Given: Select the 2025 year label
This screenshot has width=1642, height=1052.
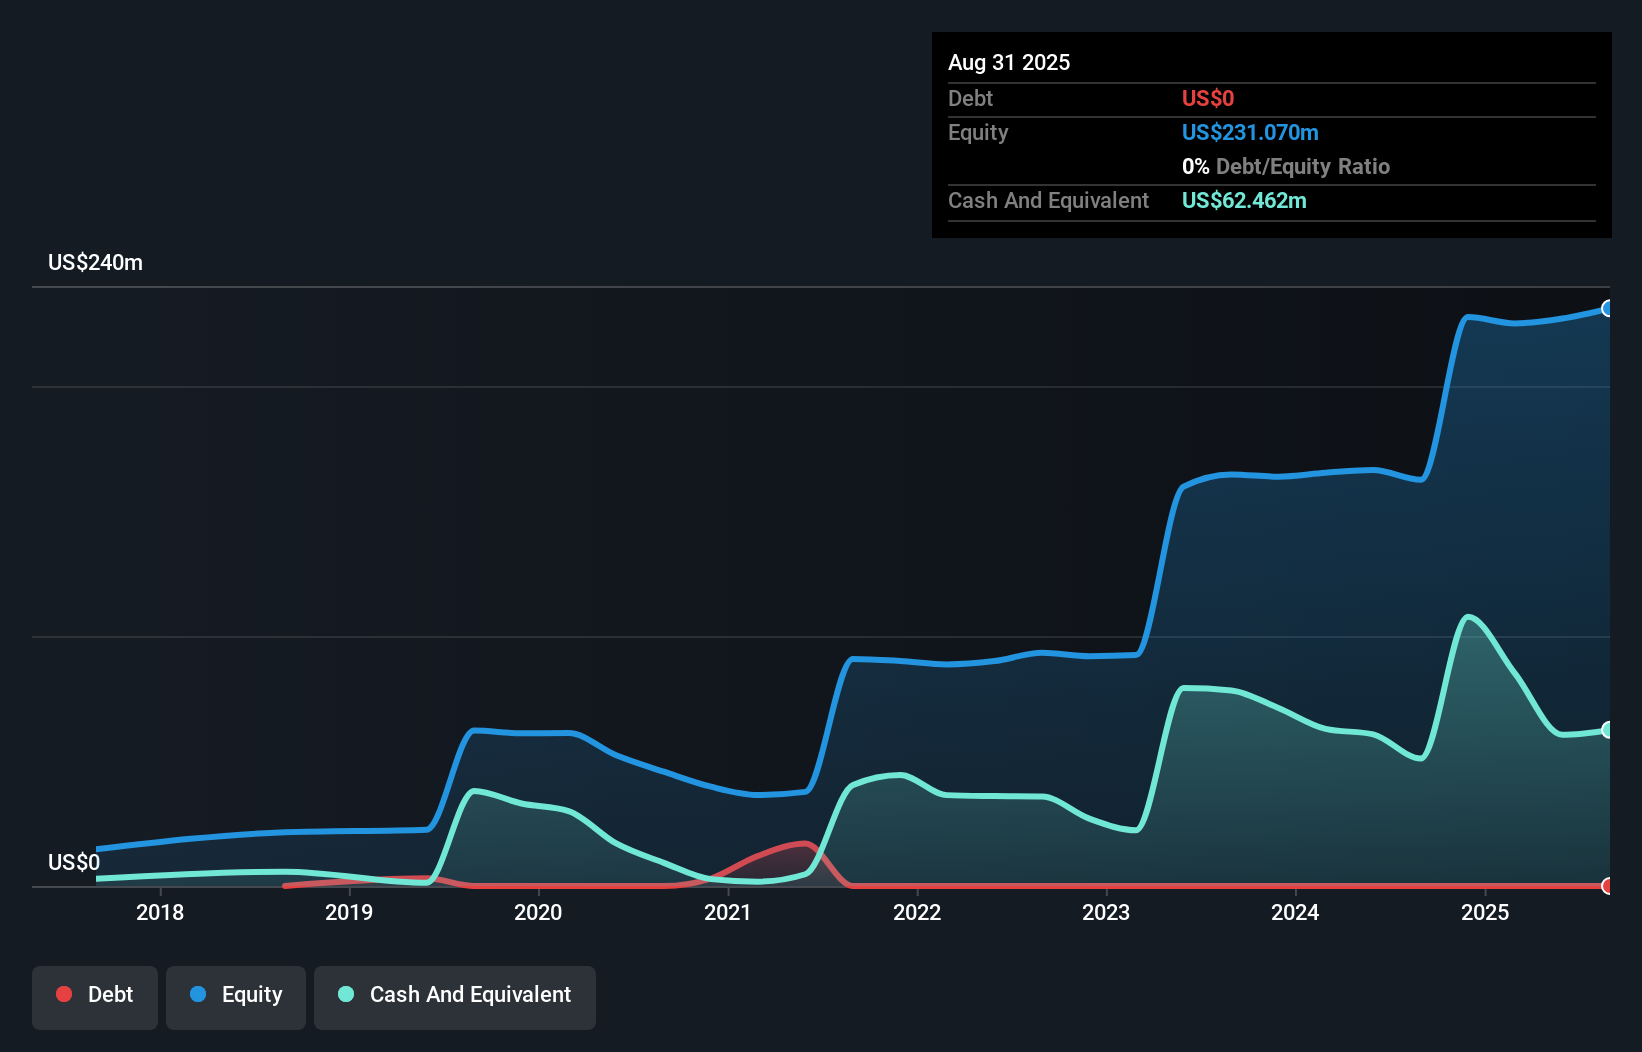Looking at the screenshot, I should click(x=1485, y=912).
